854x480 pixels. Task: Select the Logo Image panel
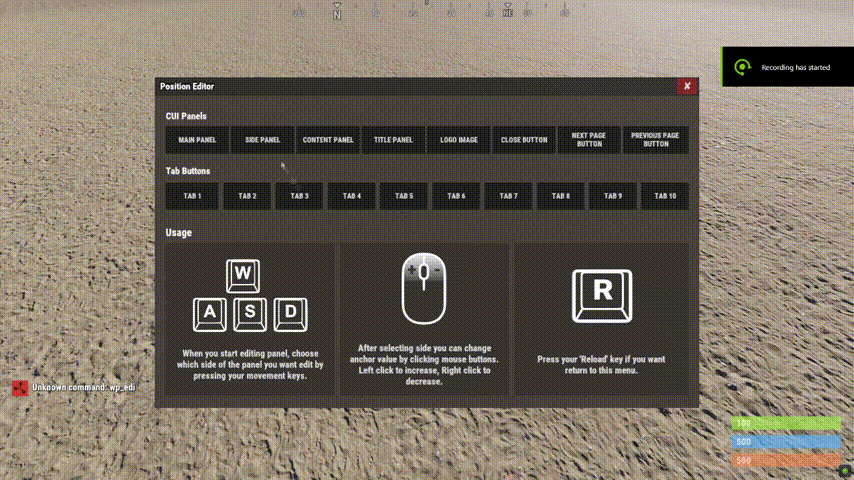(459, 140)
